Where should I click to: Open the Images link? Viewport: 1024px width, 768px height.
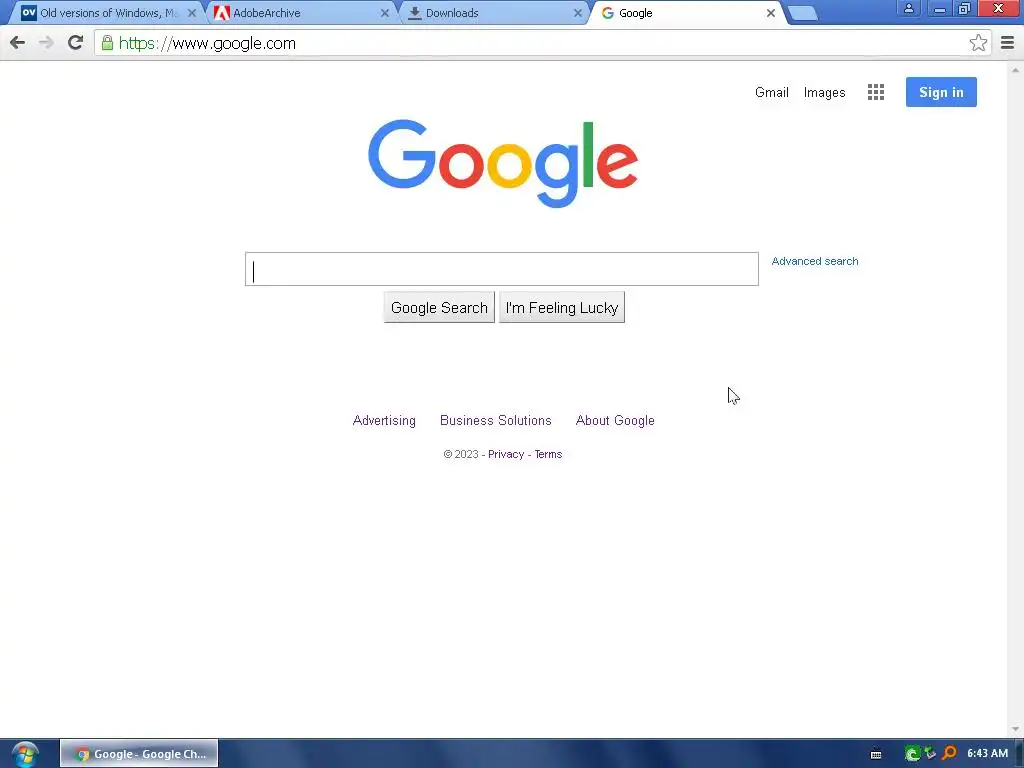[x=824, y=93]
